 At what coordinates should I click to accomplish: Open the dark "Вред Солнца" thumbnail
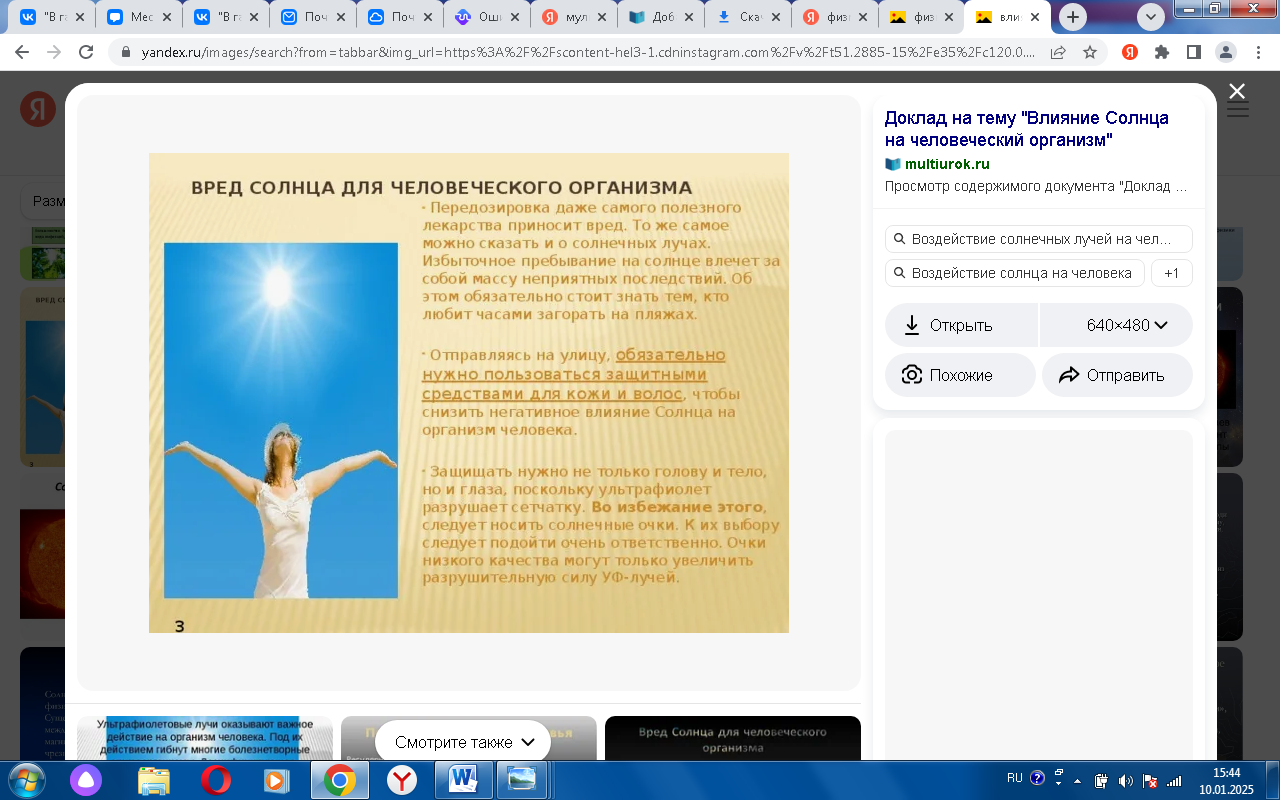733,739
